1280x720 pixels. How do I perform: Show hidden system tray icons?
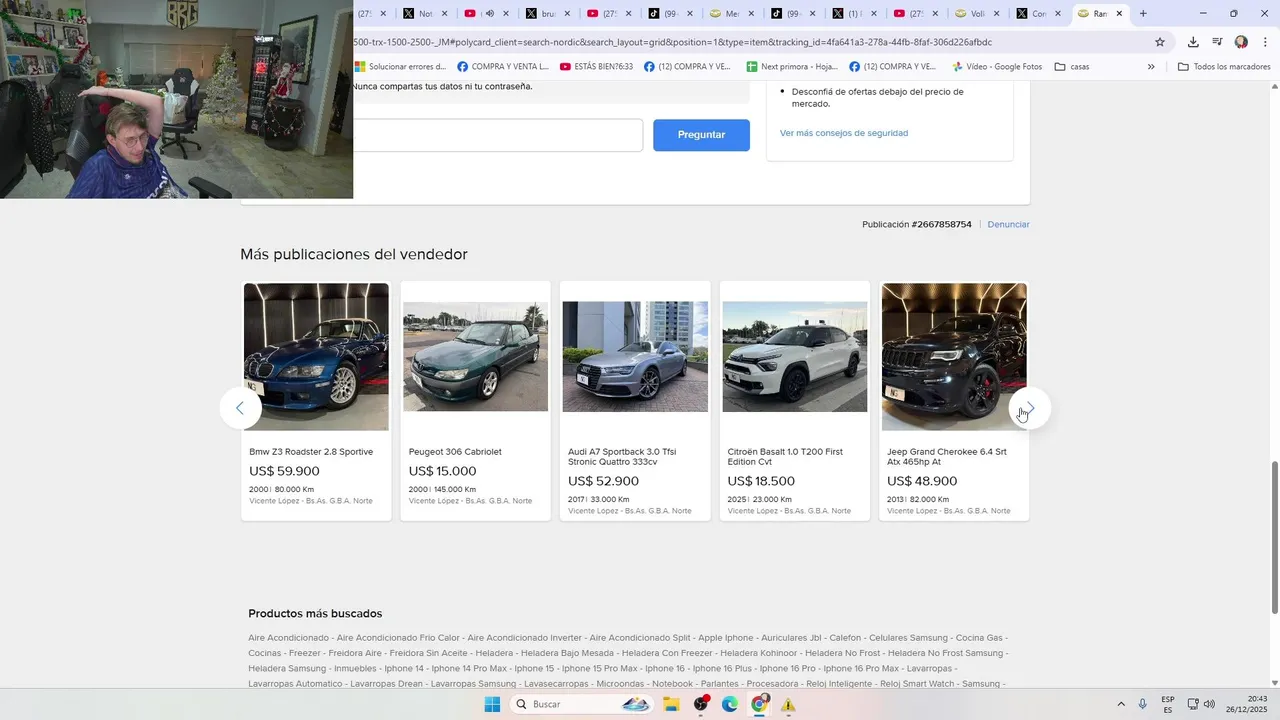1121,704
